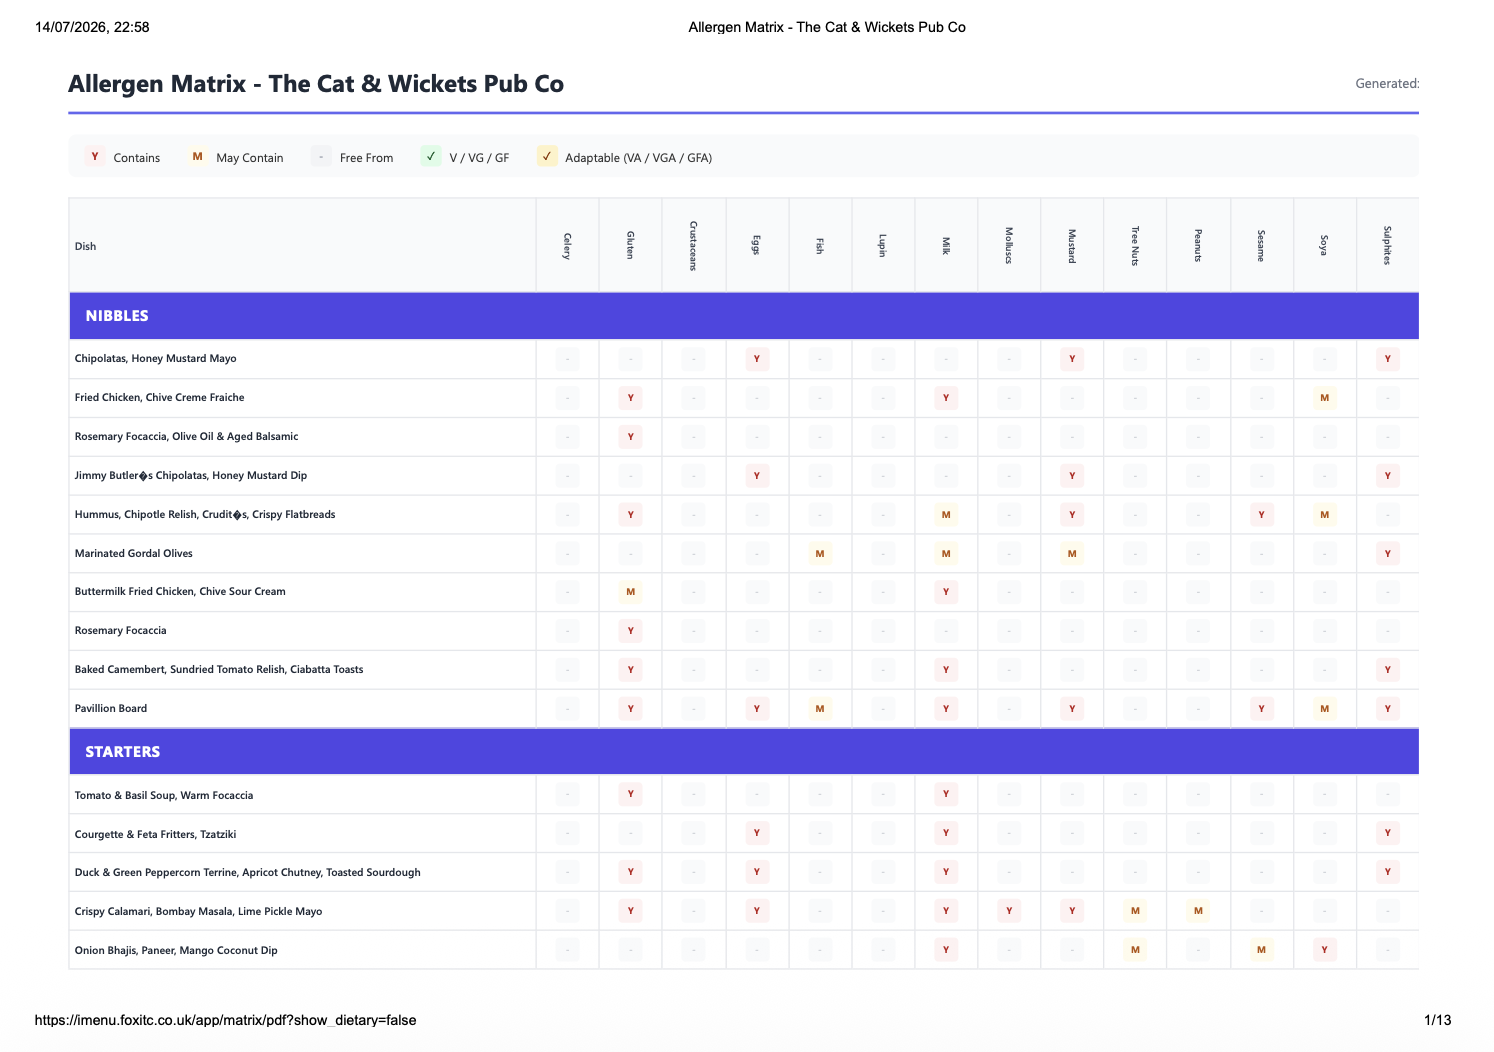1494x1052 pixels.
Task: Click the Generated: label at top right
Action: coord(1387,84)
